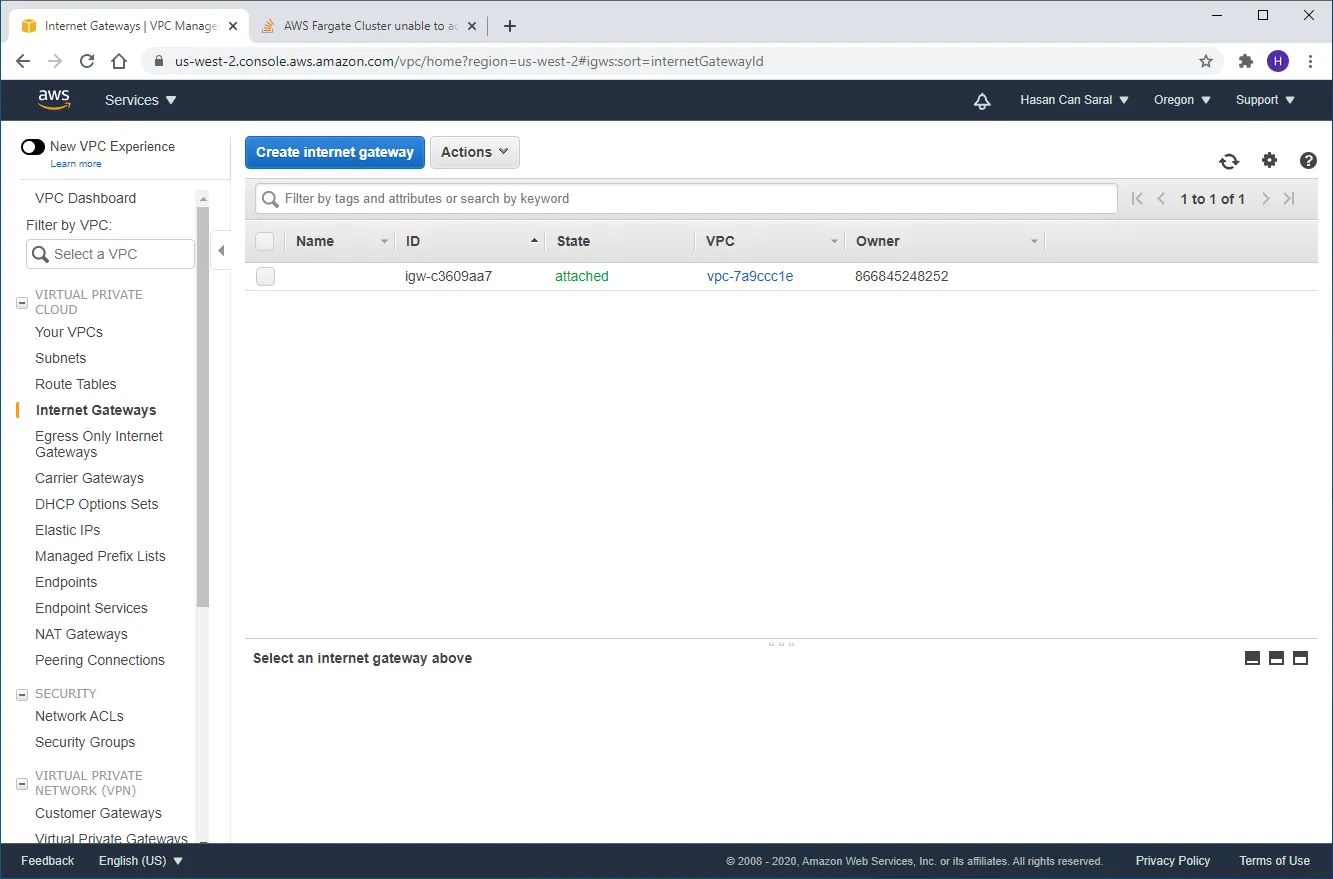Viewport: 1333px width, 879px height.
Task: Go to Your VPCs
Action: (x=69, y=332)
